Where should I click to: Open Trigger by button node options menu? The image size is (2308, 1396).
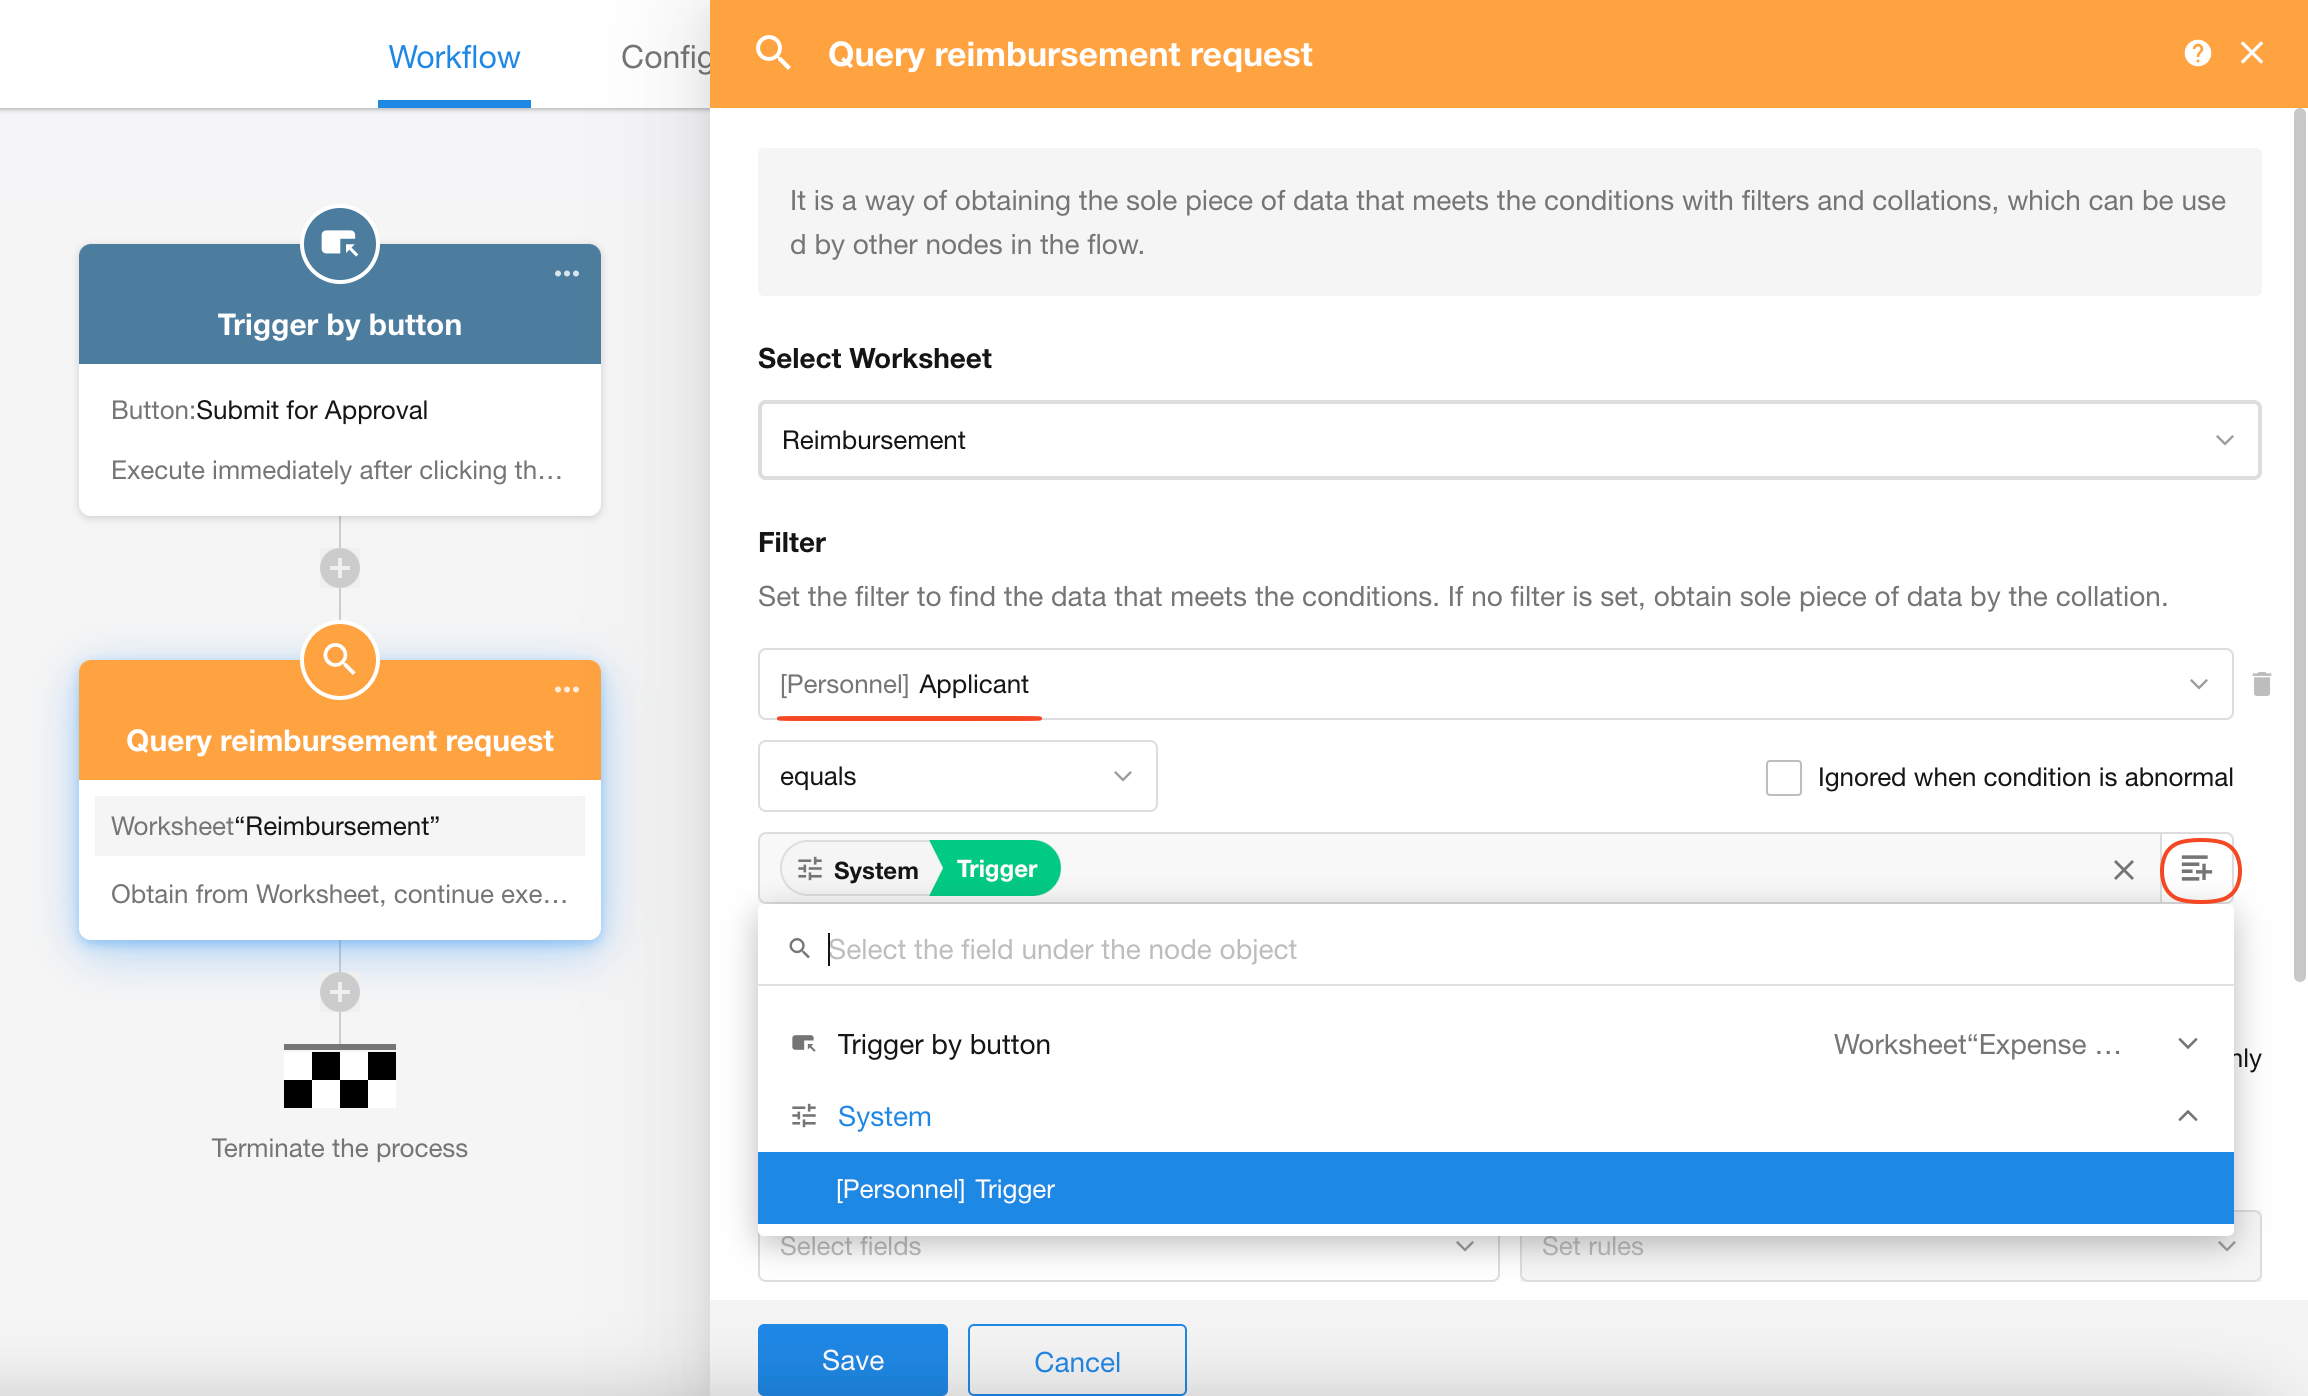coord(567,273)
